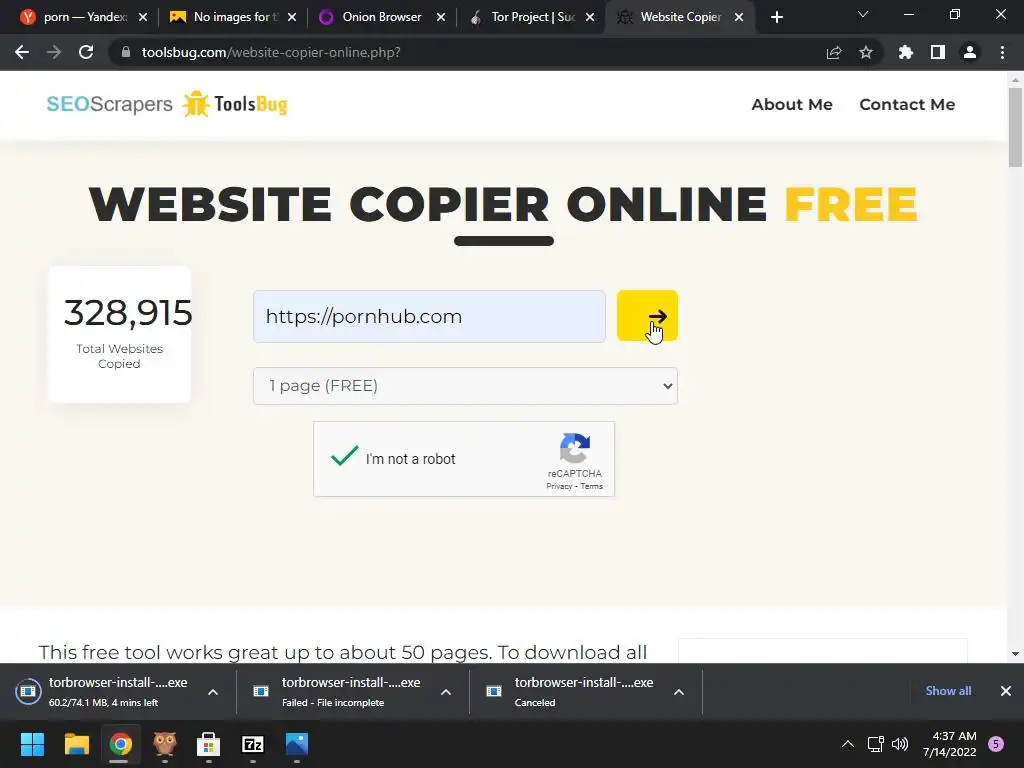Expand options for the downloading torbrowser file
Image resolution: width=1024 pixels, height=768 pixels.
(x=213, y=692)
